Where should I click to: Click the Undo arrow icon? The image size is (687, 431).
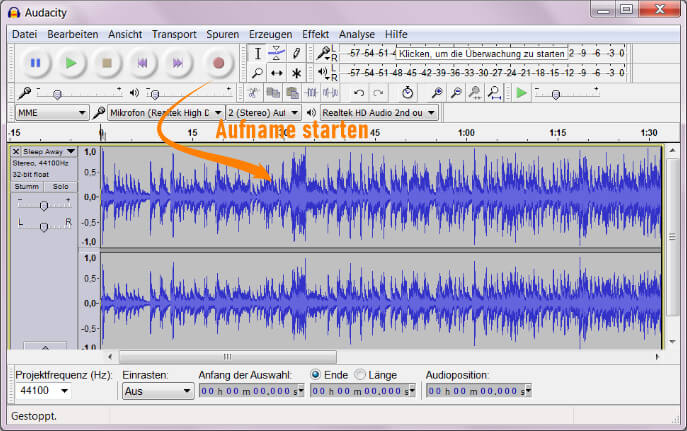click(x=359, y=92)
